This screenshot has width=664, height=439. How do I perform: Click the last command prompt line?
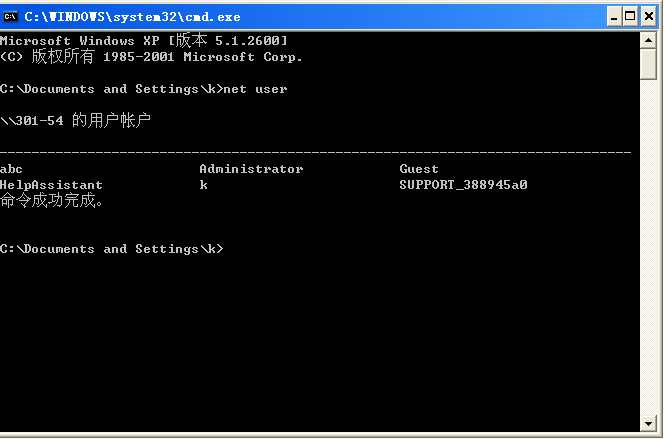[x=111, y=249]
